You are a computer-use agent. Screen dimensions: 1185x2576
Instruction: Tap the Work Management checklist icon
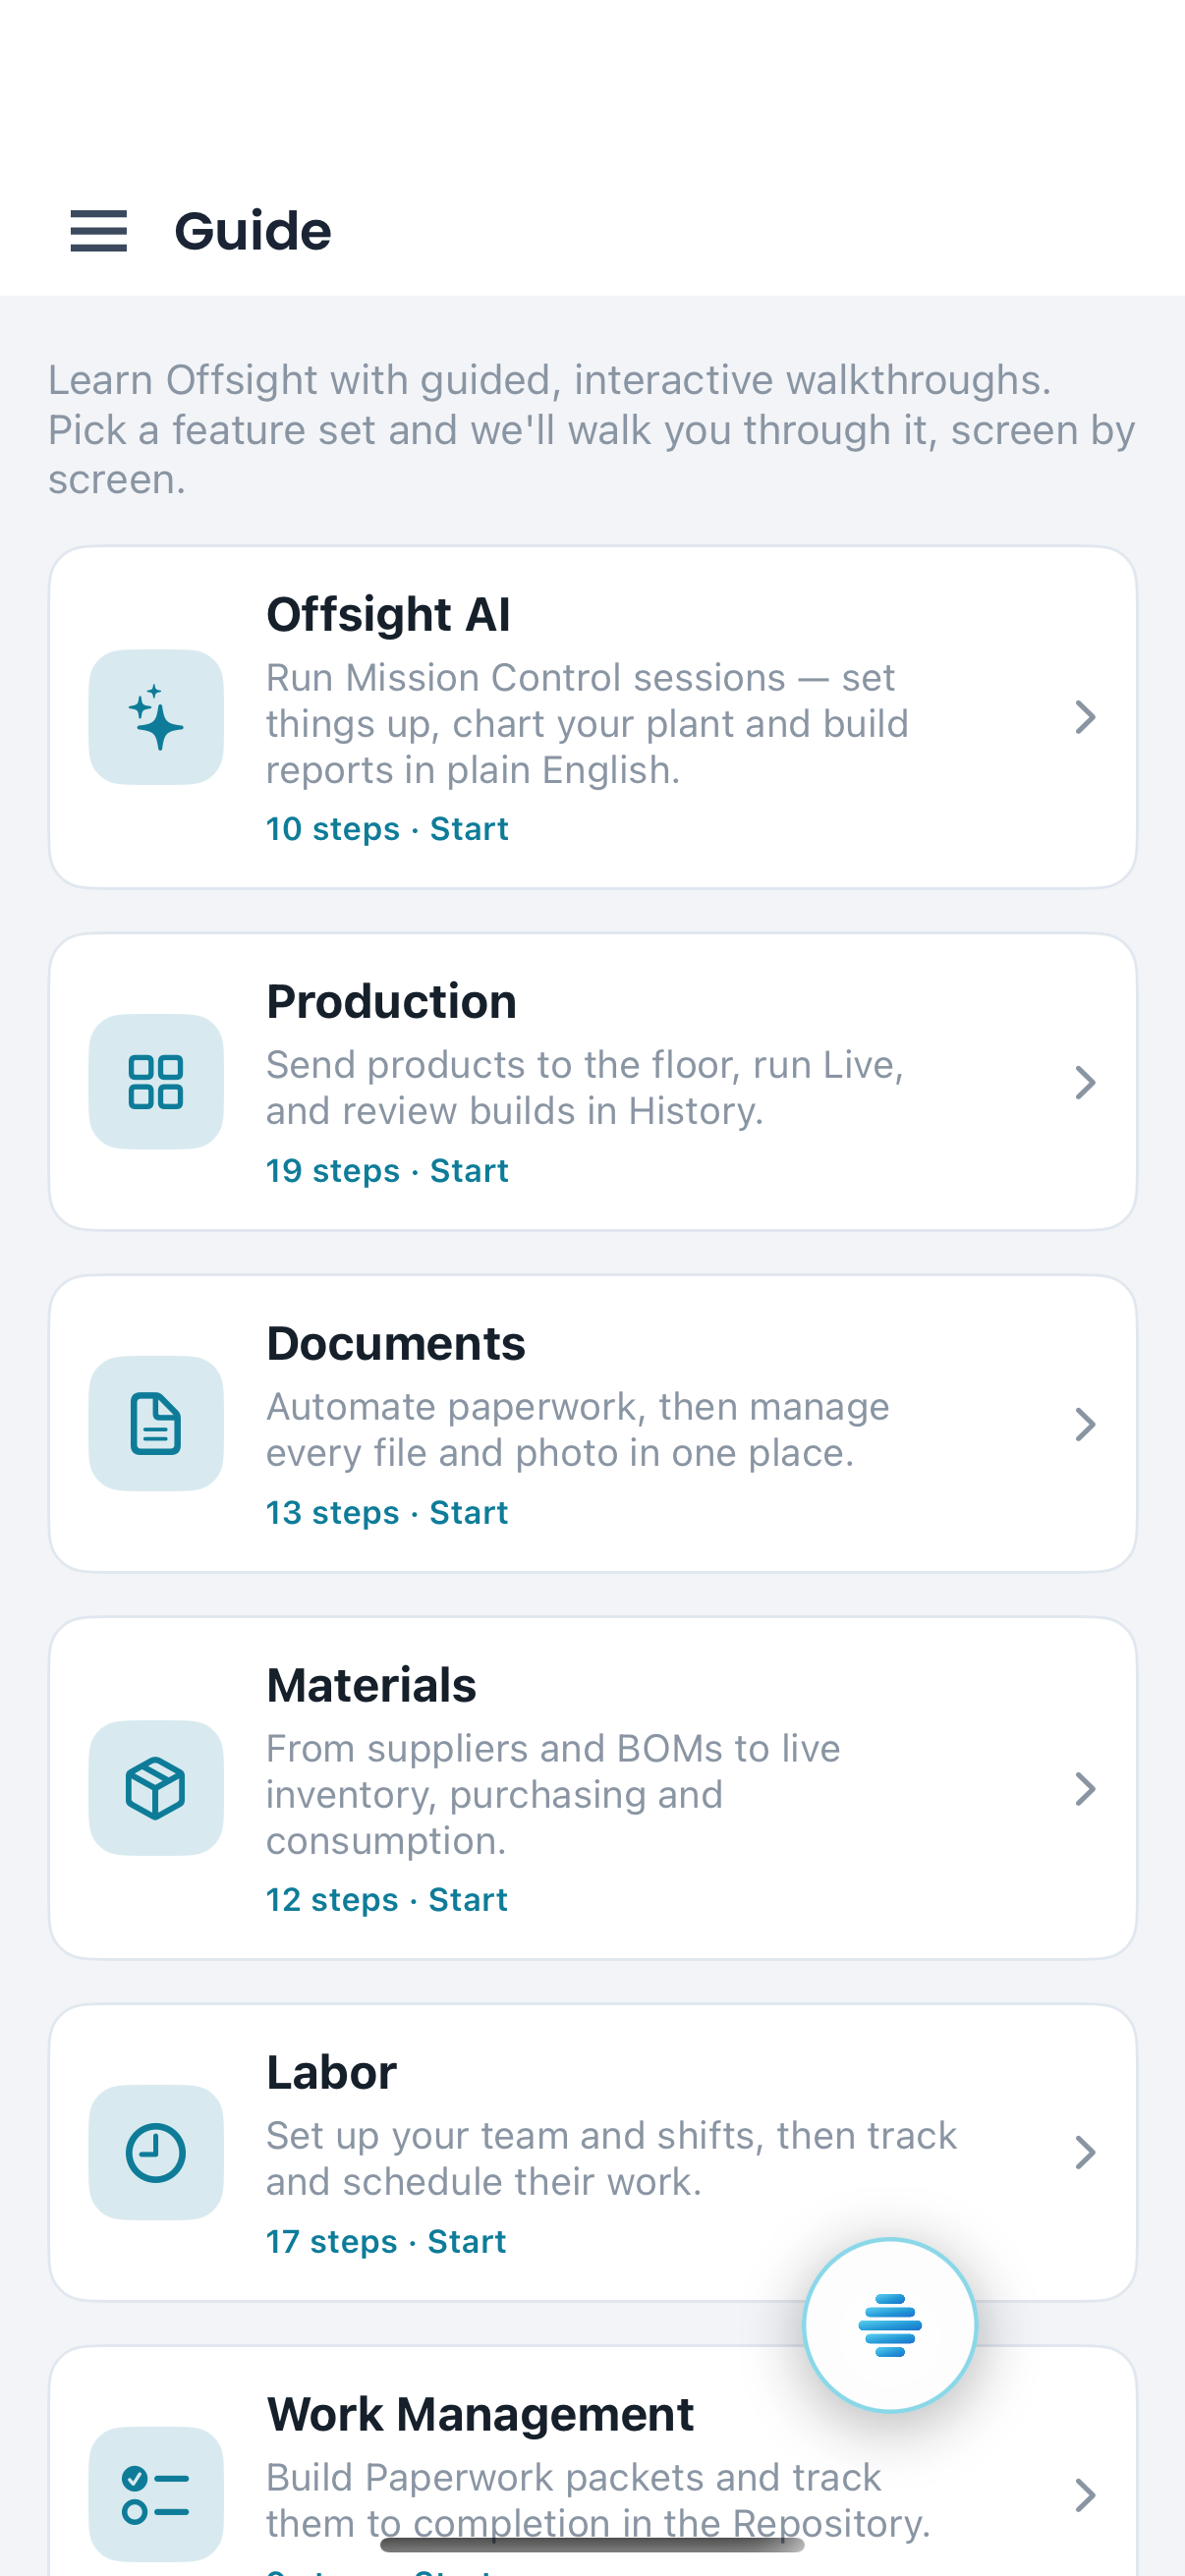click(156, 2493)
